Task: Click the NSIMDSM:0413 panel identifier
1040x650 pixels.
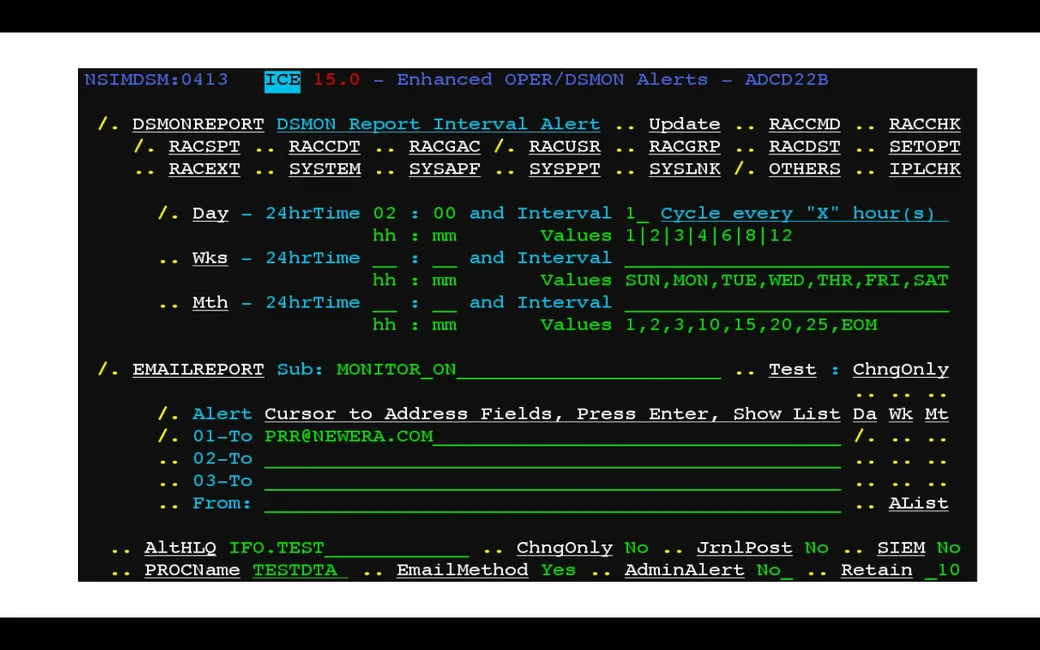Action: point(157,80)
